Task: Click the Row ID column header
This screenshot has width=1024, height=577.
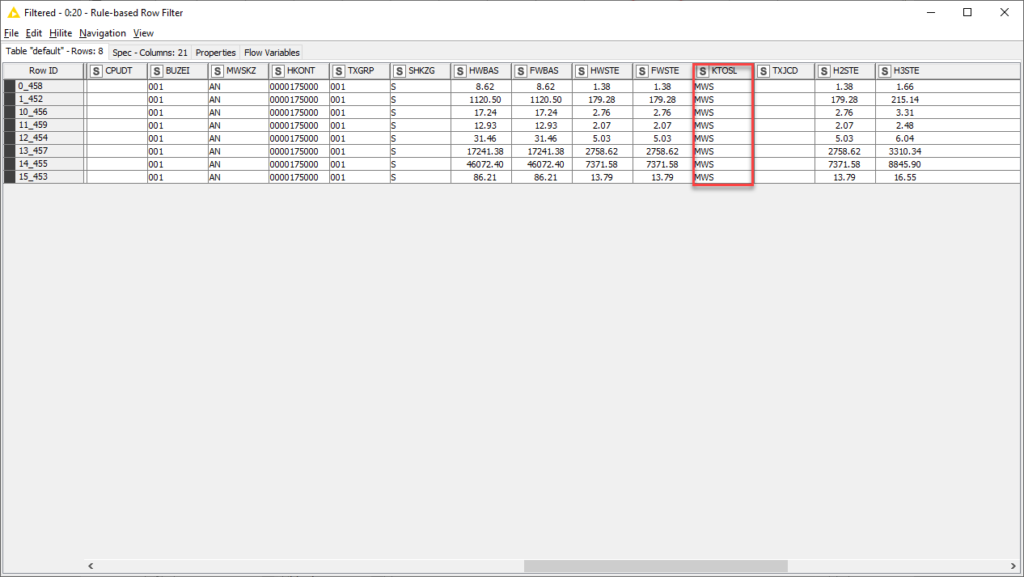Action: pyautogui.click(x=43, y=71)
